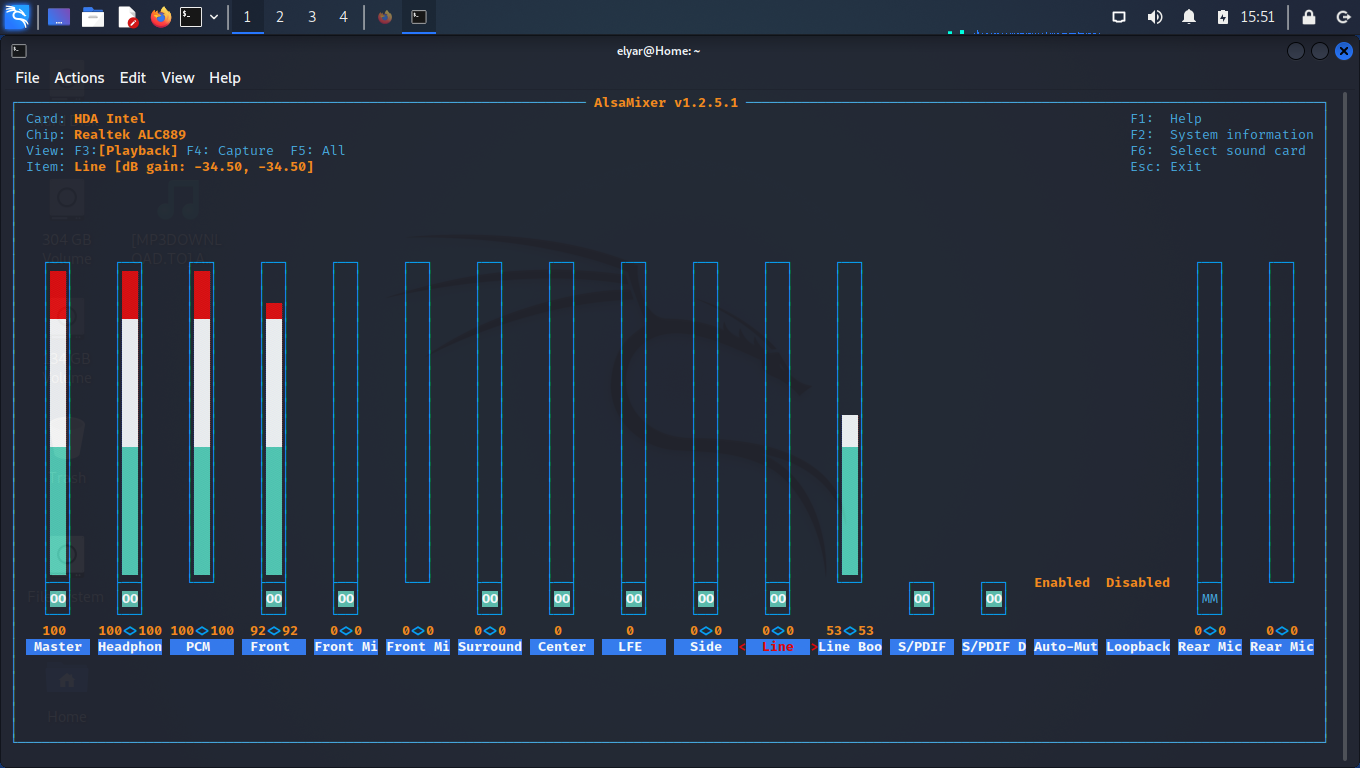Click the F6 Select sound card text
Image resolution: width=1360 pixels, height=768 pixels.
(x=1218, y=151)
